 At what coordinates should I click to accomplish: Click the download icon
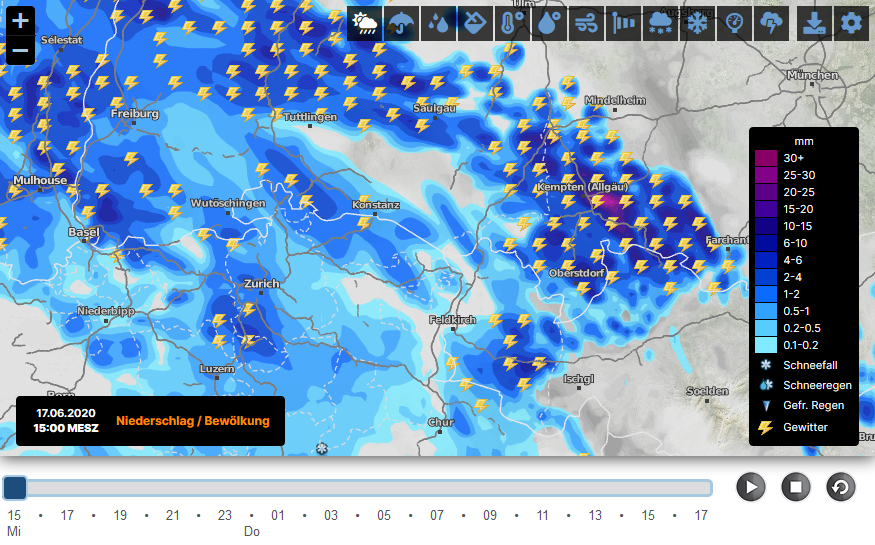(x=815, y=23)
